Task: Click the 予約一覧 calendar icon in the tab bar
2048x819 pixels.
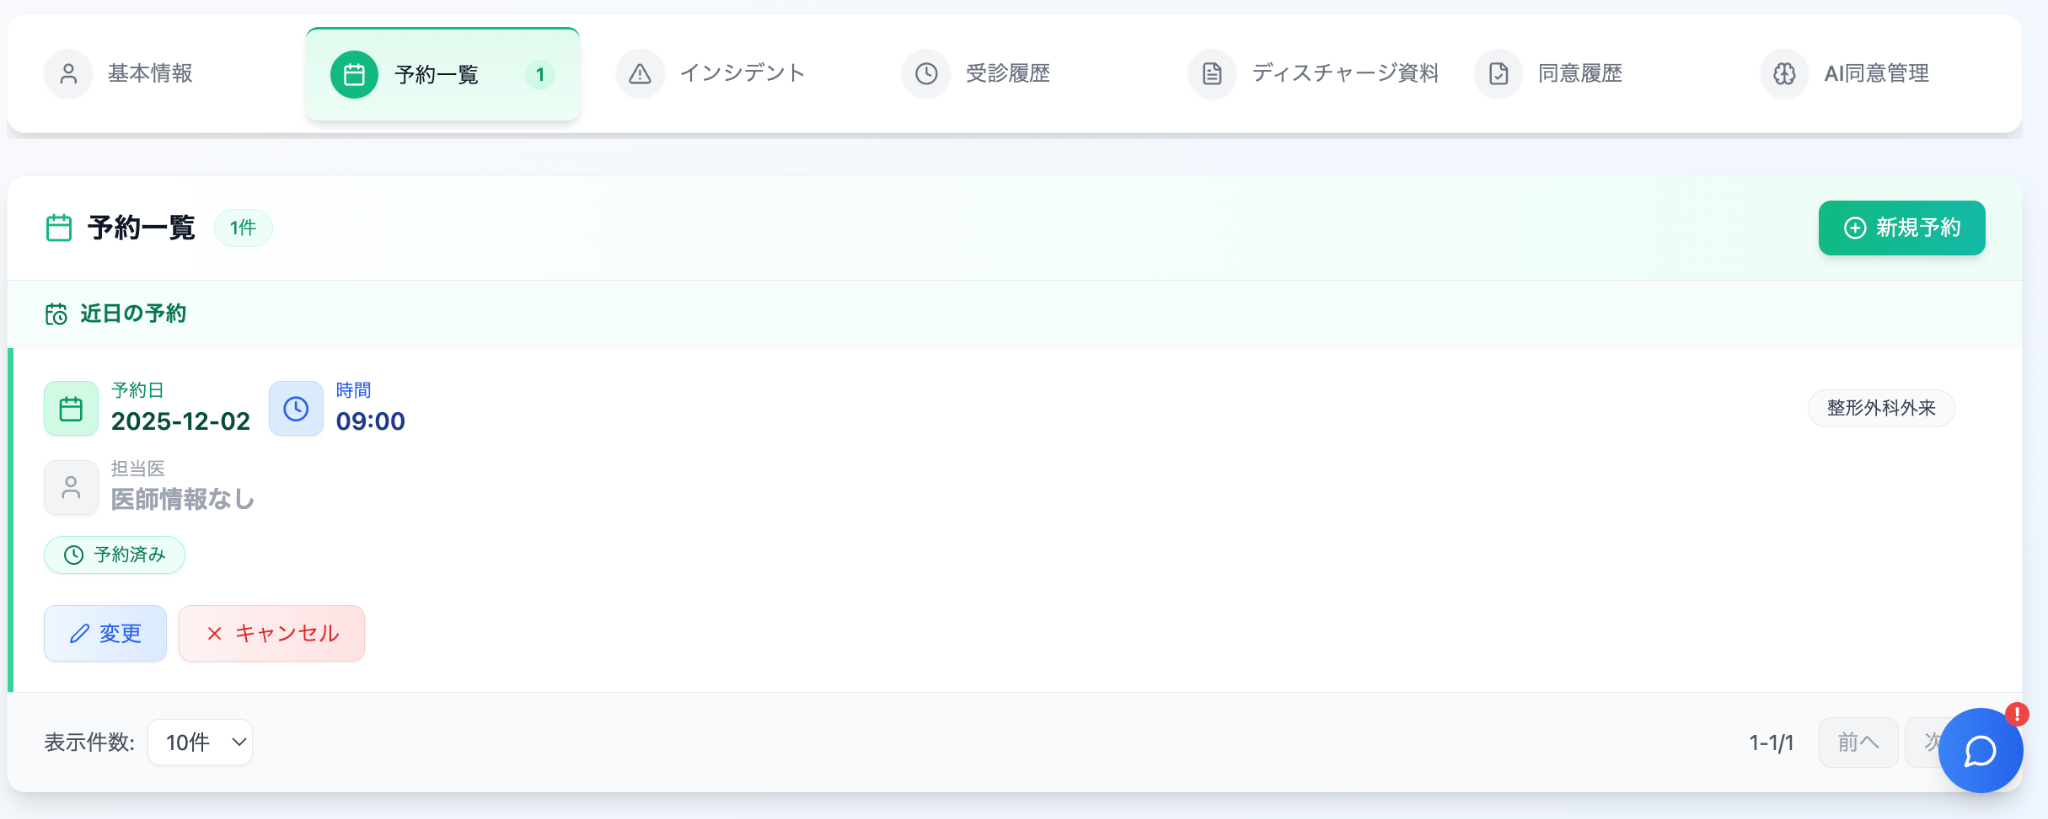Action: pyautogui.click(x=352, y=73)
